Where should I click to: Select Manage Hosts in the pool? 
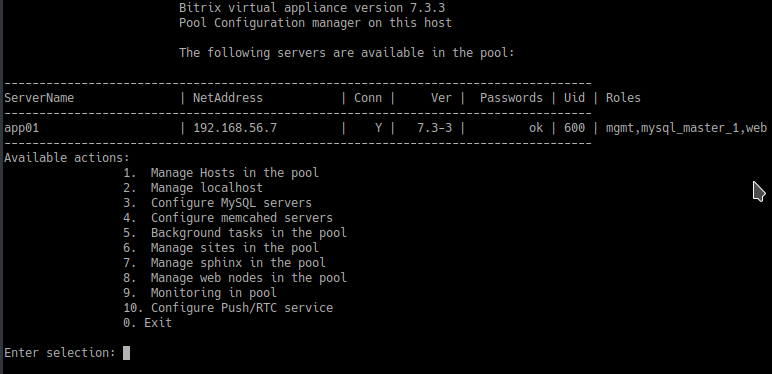[234, 173]
